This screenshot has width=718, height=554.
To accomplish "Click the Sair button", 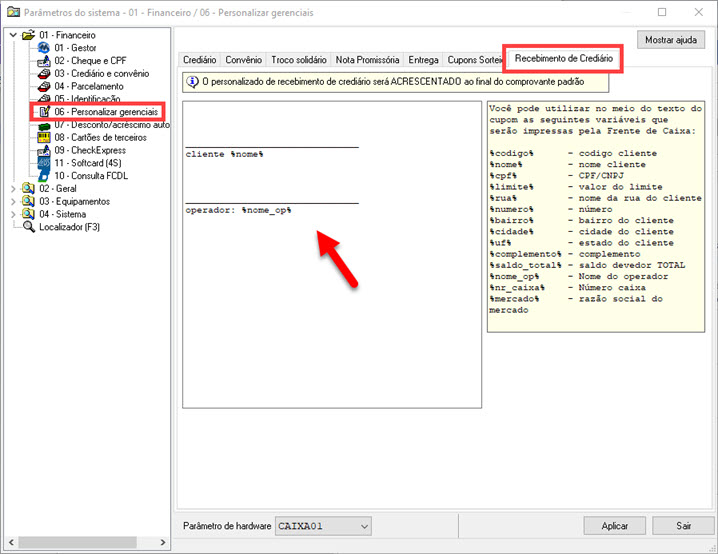I will 683,526.
